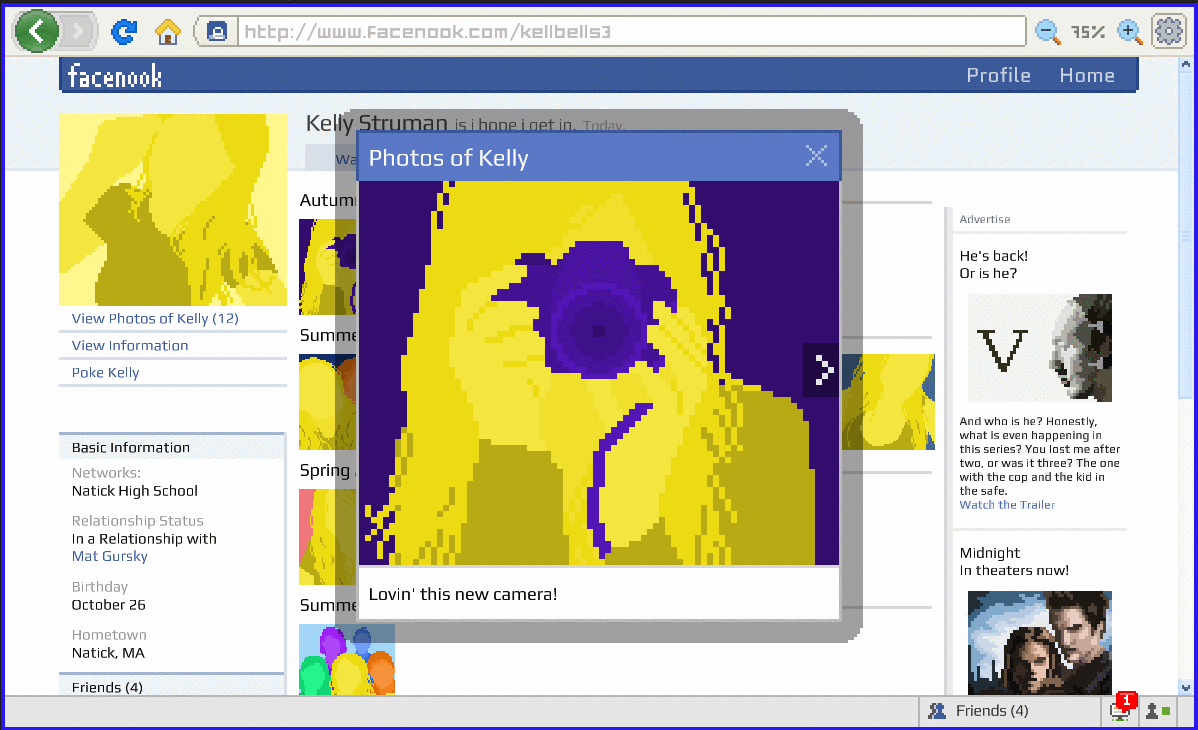Click the camera photo of Kelly
Image resolution: width=1198 pixels, height=730 pixels.
(598, 373)
